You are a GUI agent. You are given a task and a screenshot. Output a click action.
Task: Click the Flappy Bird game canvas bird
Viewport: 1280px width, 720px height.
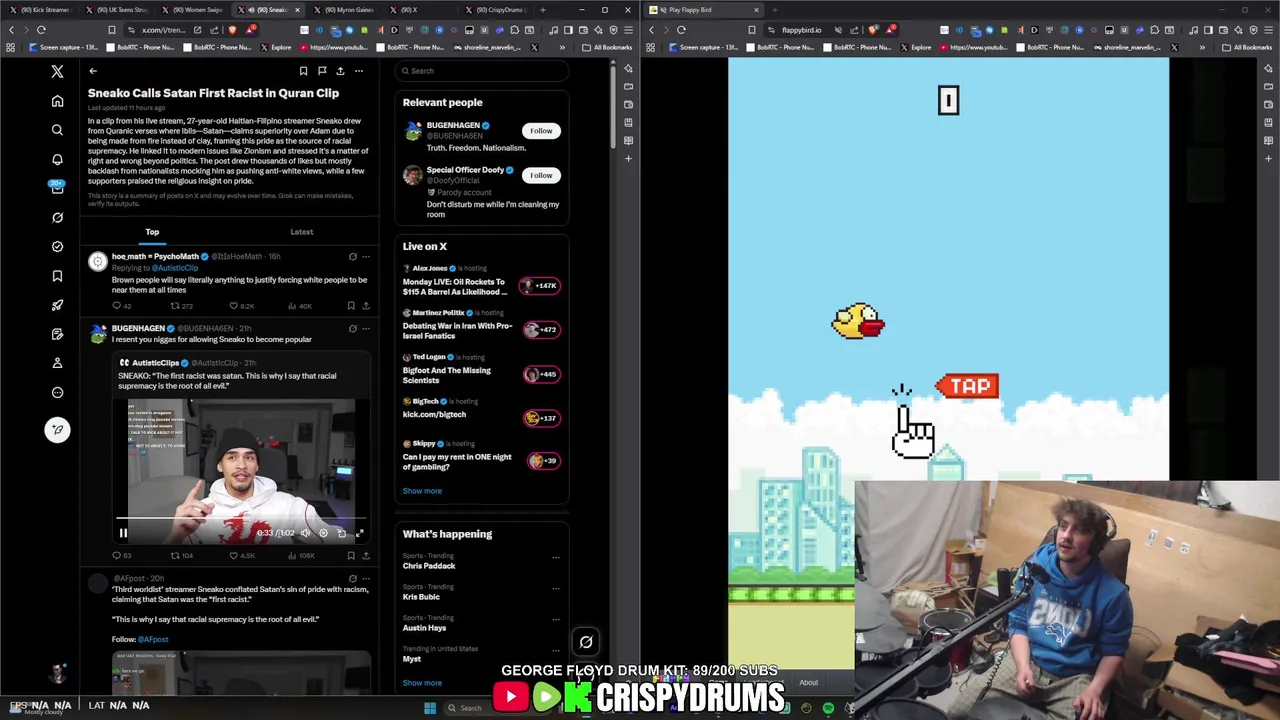(x=858, y=321)
